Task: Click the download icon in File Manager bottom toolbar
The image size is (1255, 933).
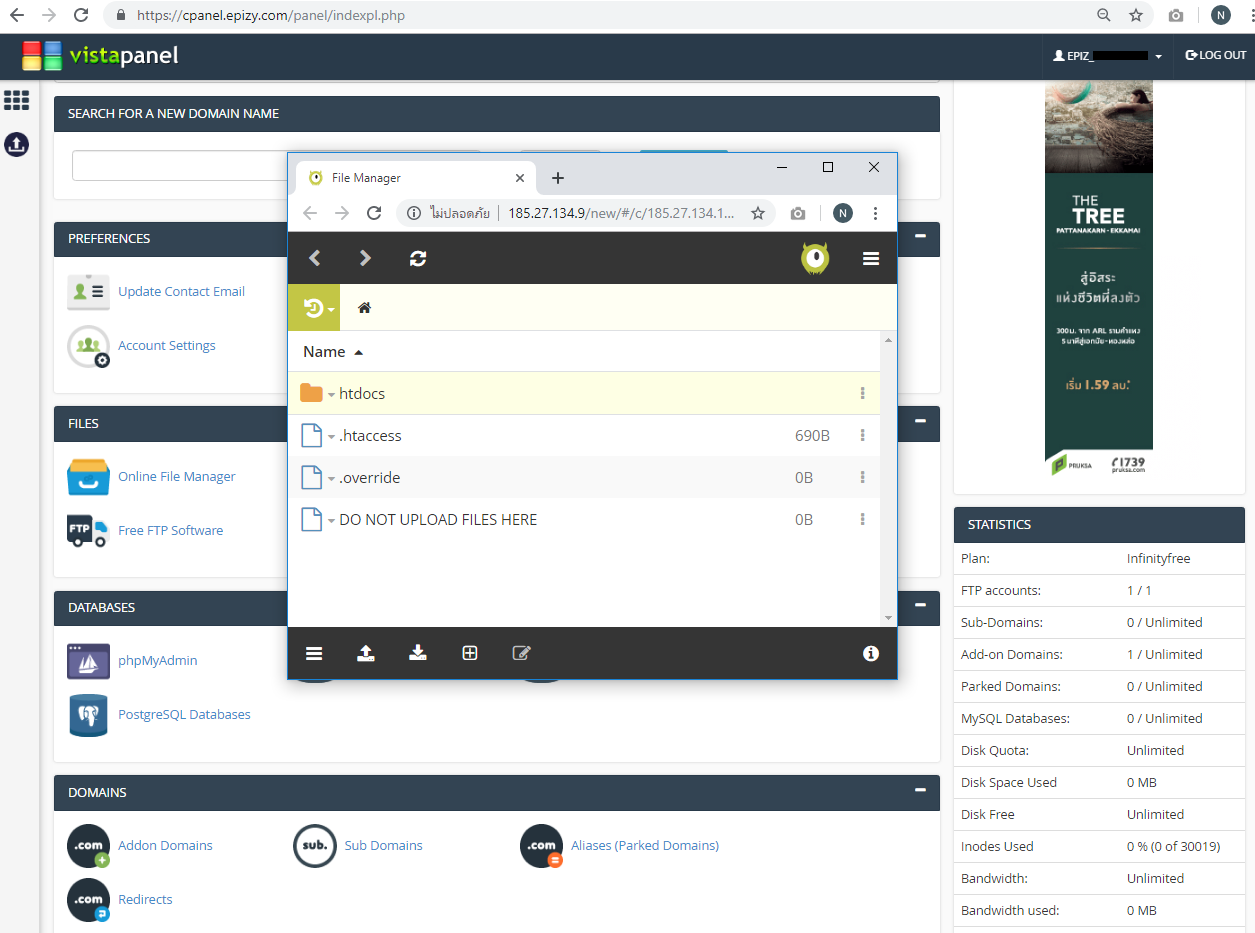Action: click(x=418, y=653)
